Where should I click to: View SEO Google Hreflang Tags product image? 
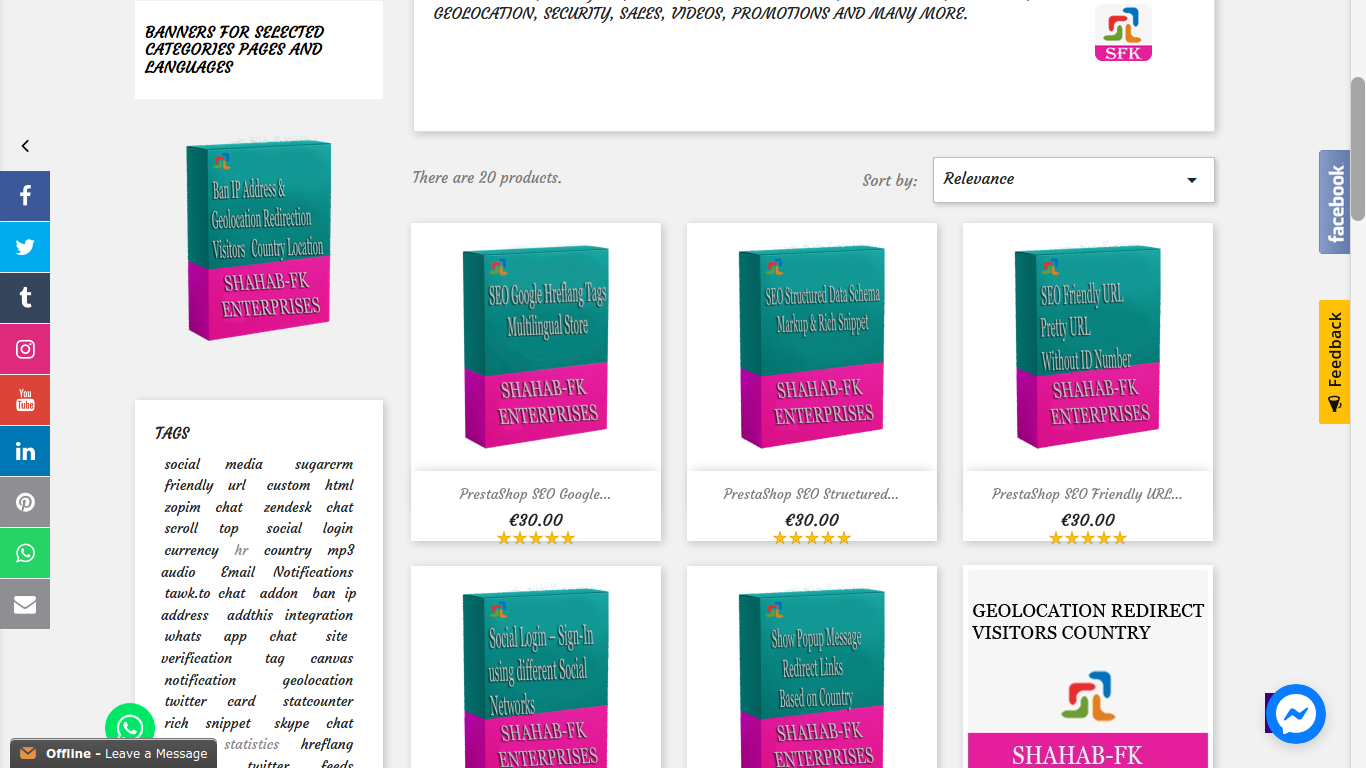tap(536, 347)
